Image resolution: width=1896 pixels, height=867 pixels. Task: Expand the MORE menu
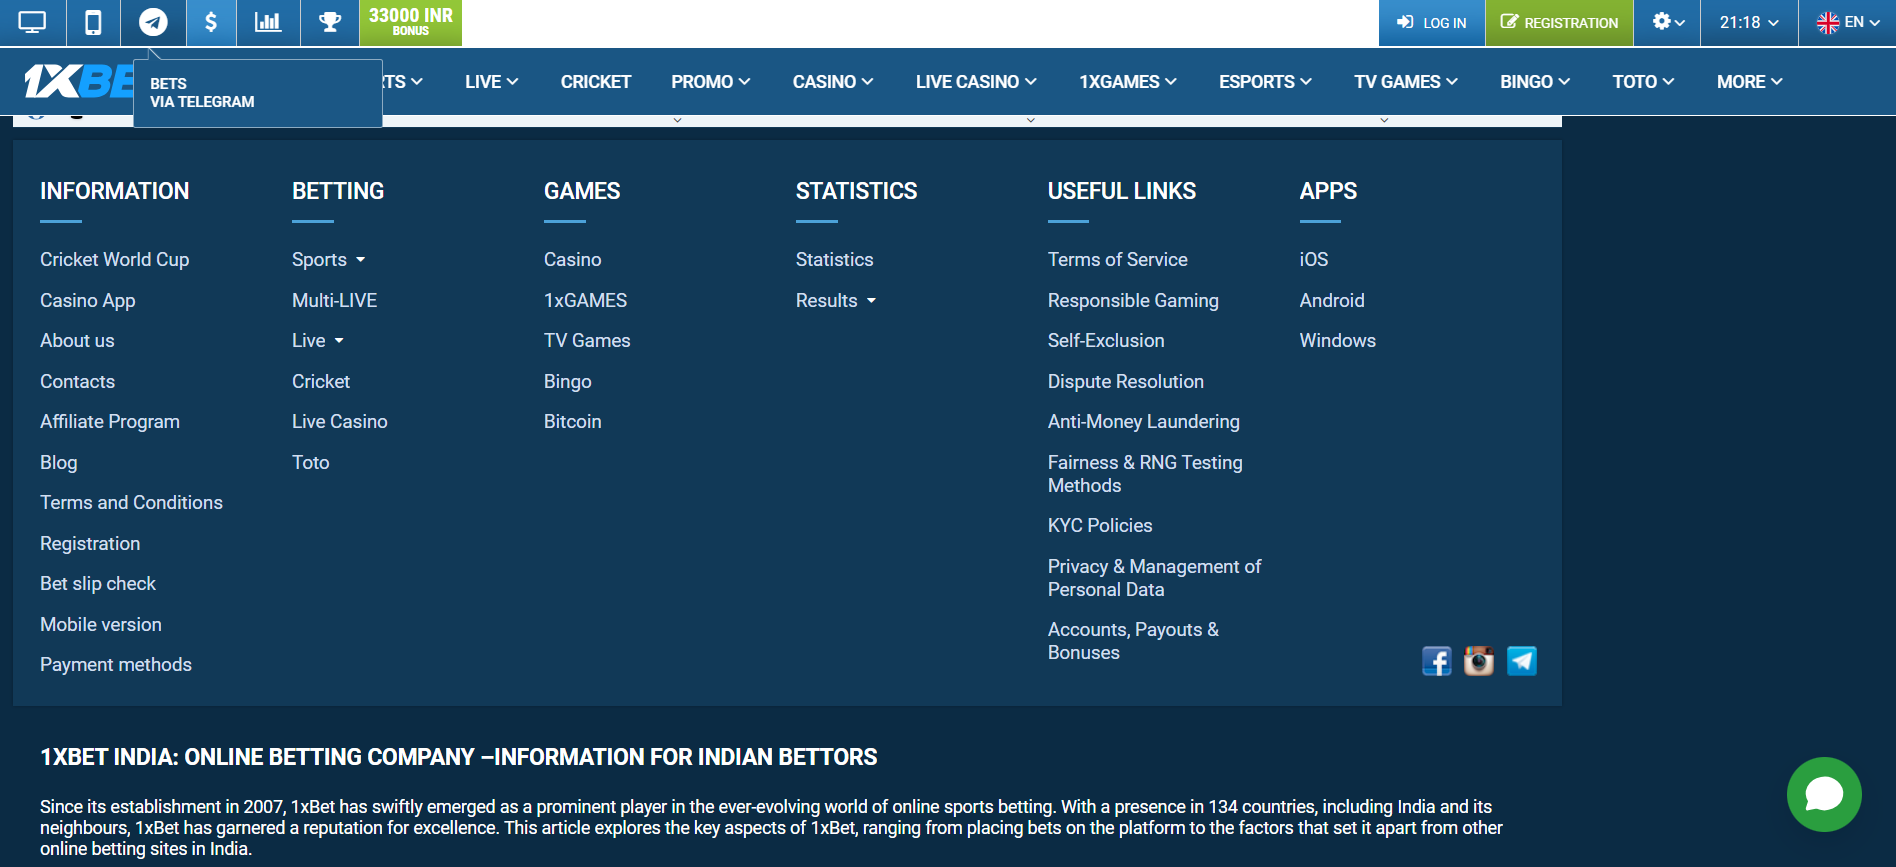(1750, 82)
